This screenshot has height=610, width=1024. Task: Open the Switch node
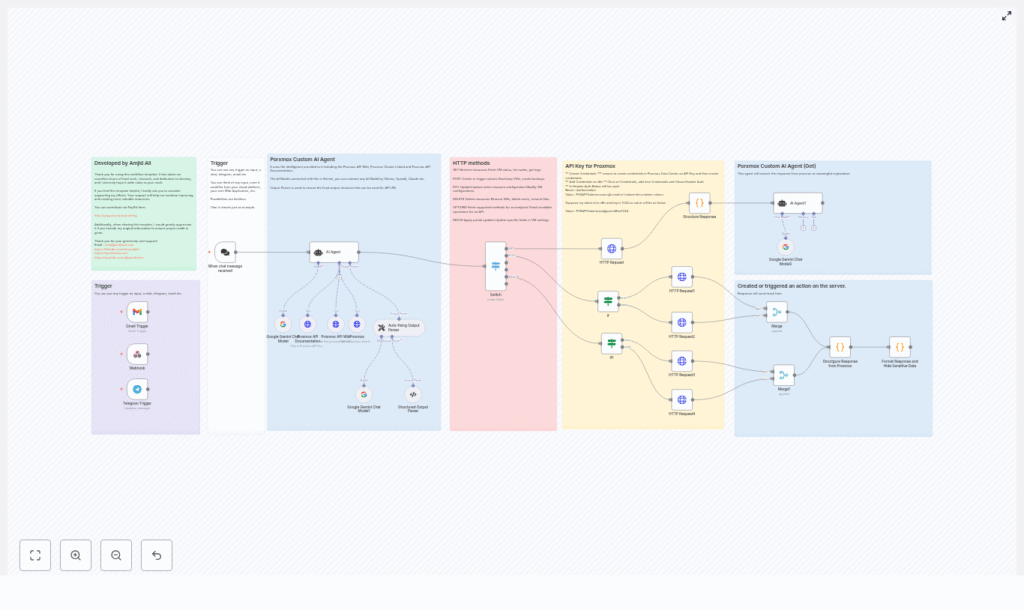tap(495, 265)
